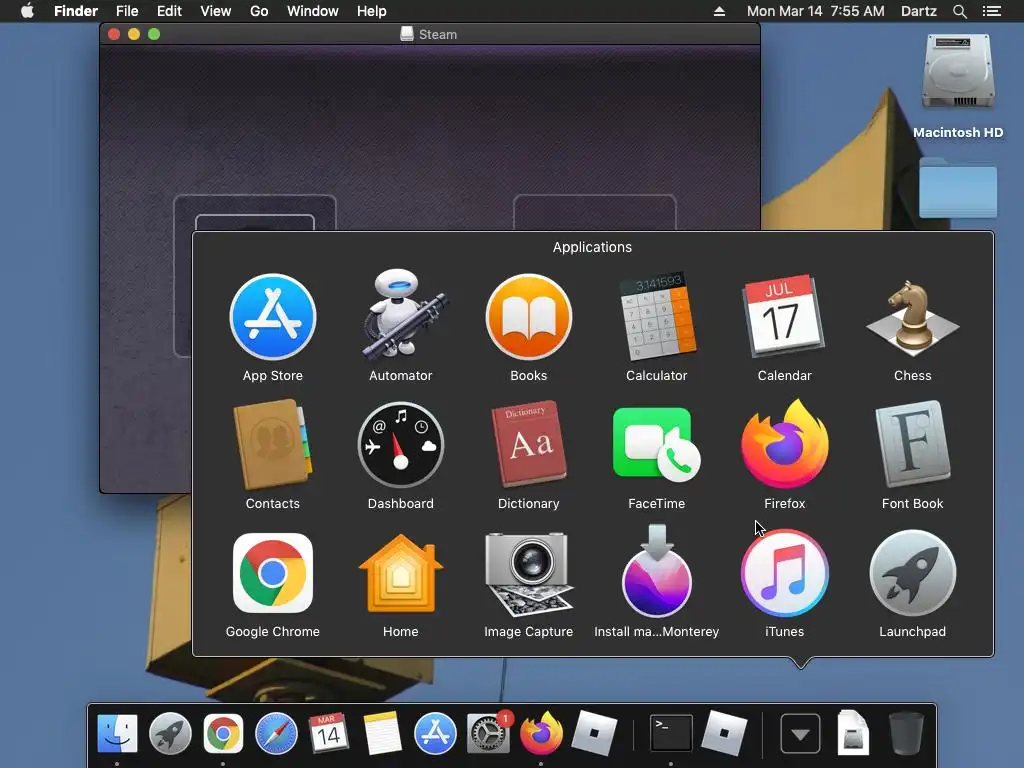Open the Finder menu
1024x768 pixels.
pyautogui.click(x=76, y=11)
